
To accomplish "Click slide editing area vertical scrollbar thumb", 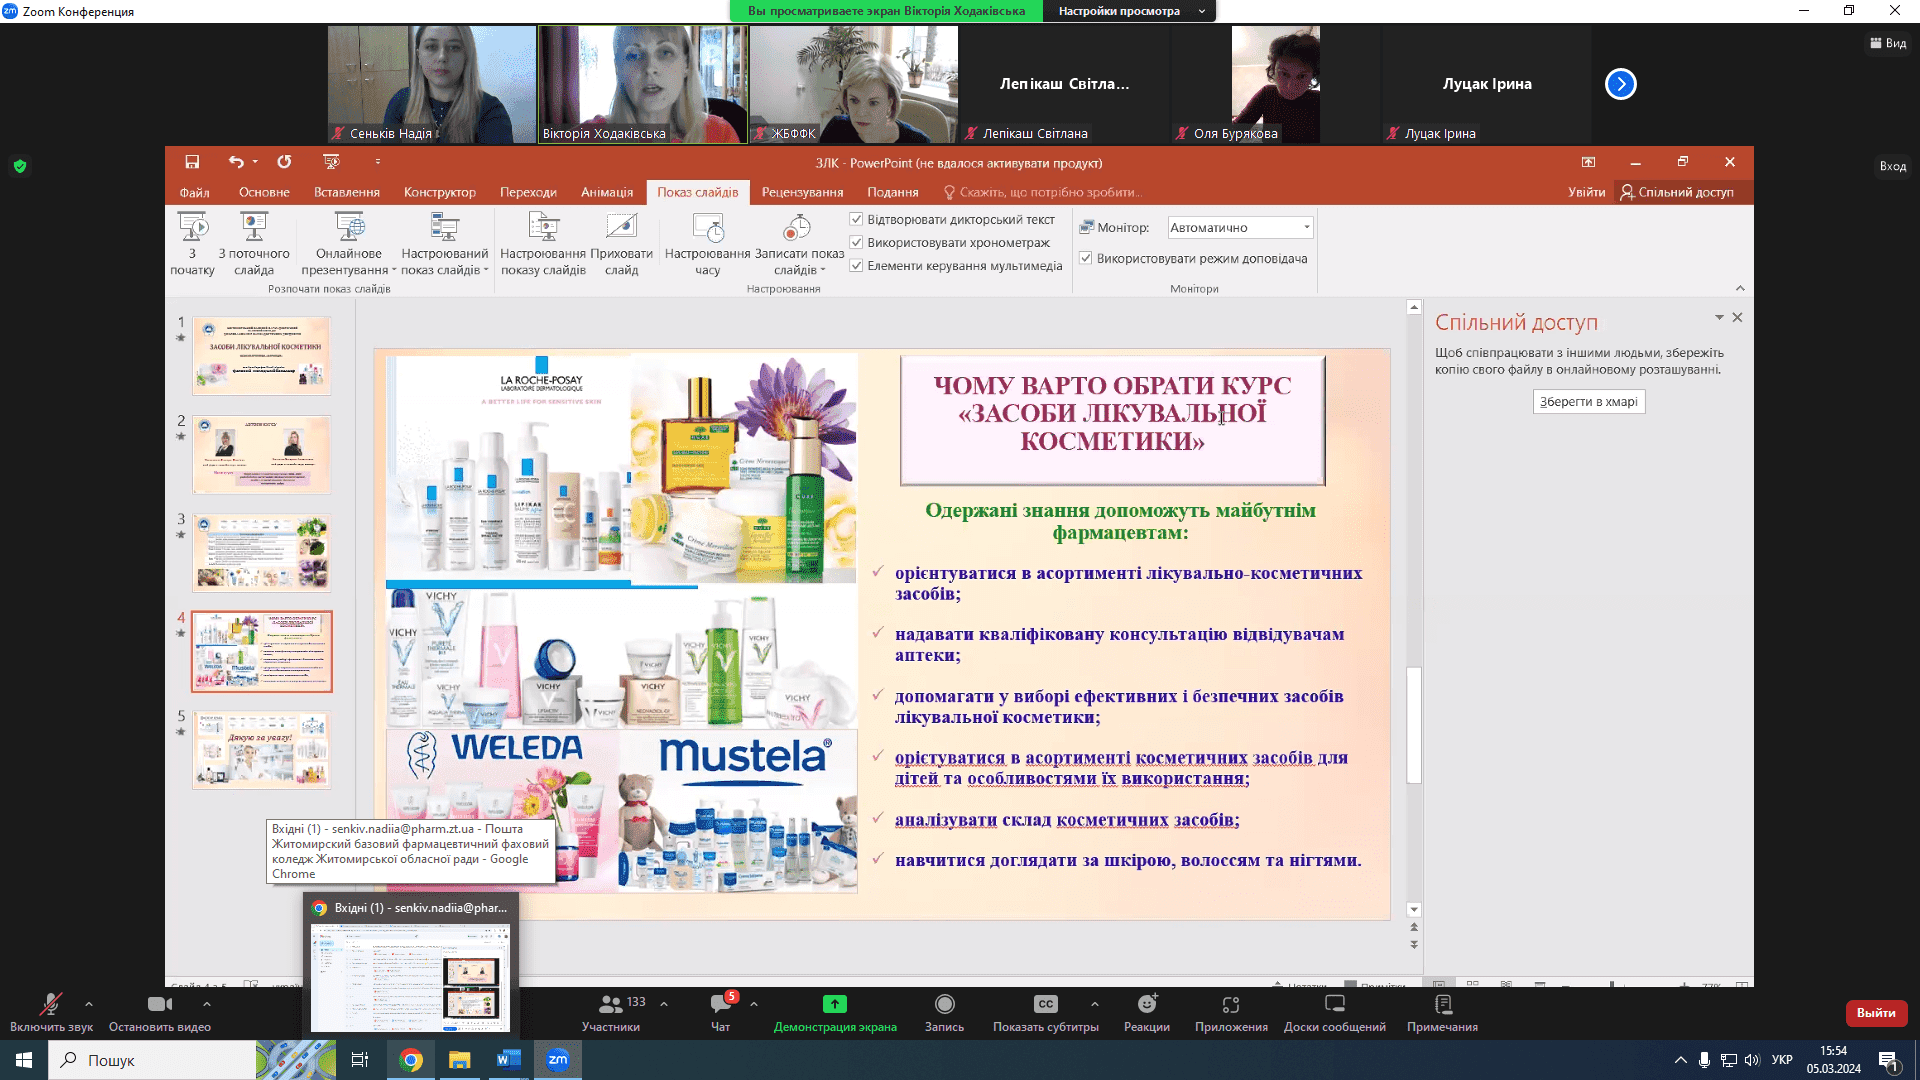I will pyautogui.click(x=1414, y=724).
